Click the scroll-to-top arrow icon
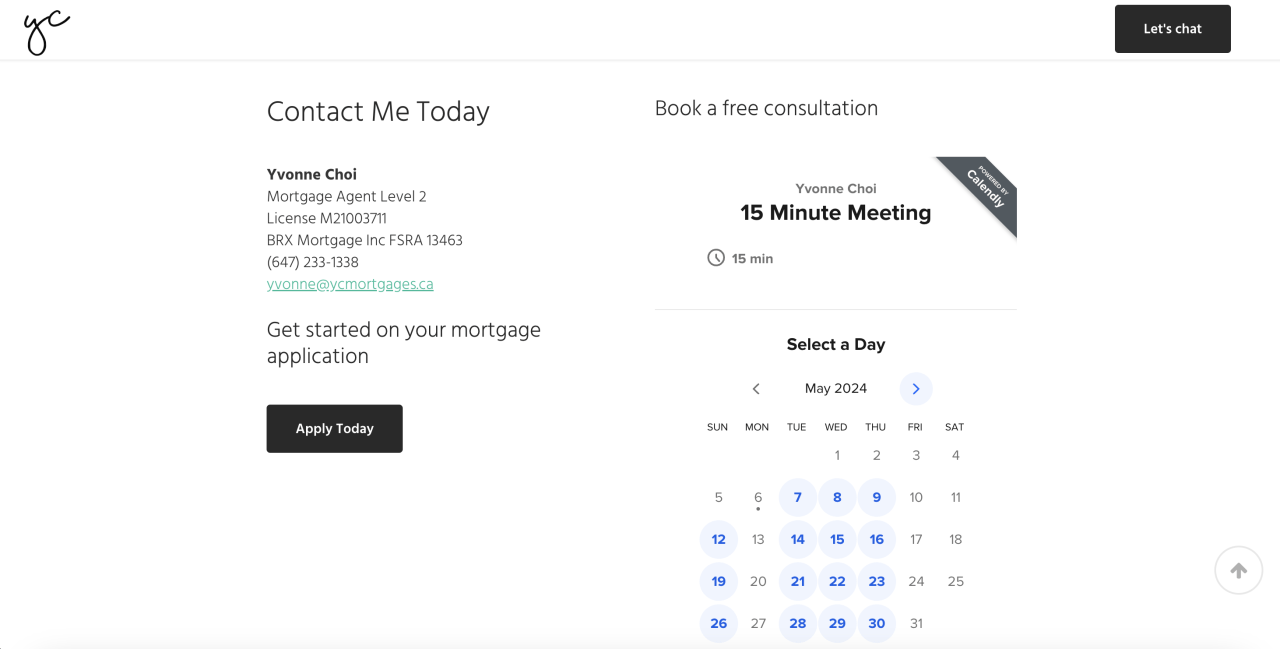This screenshot has width=1280, height=649. (1238, 571)
